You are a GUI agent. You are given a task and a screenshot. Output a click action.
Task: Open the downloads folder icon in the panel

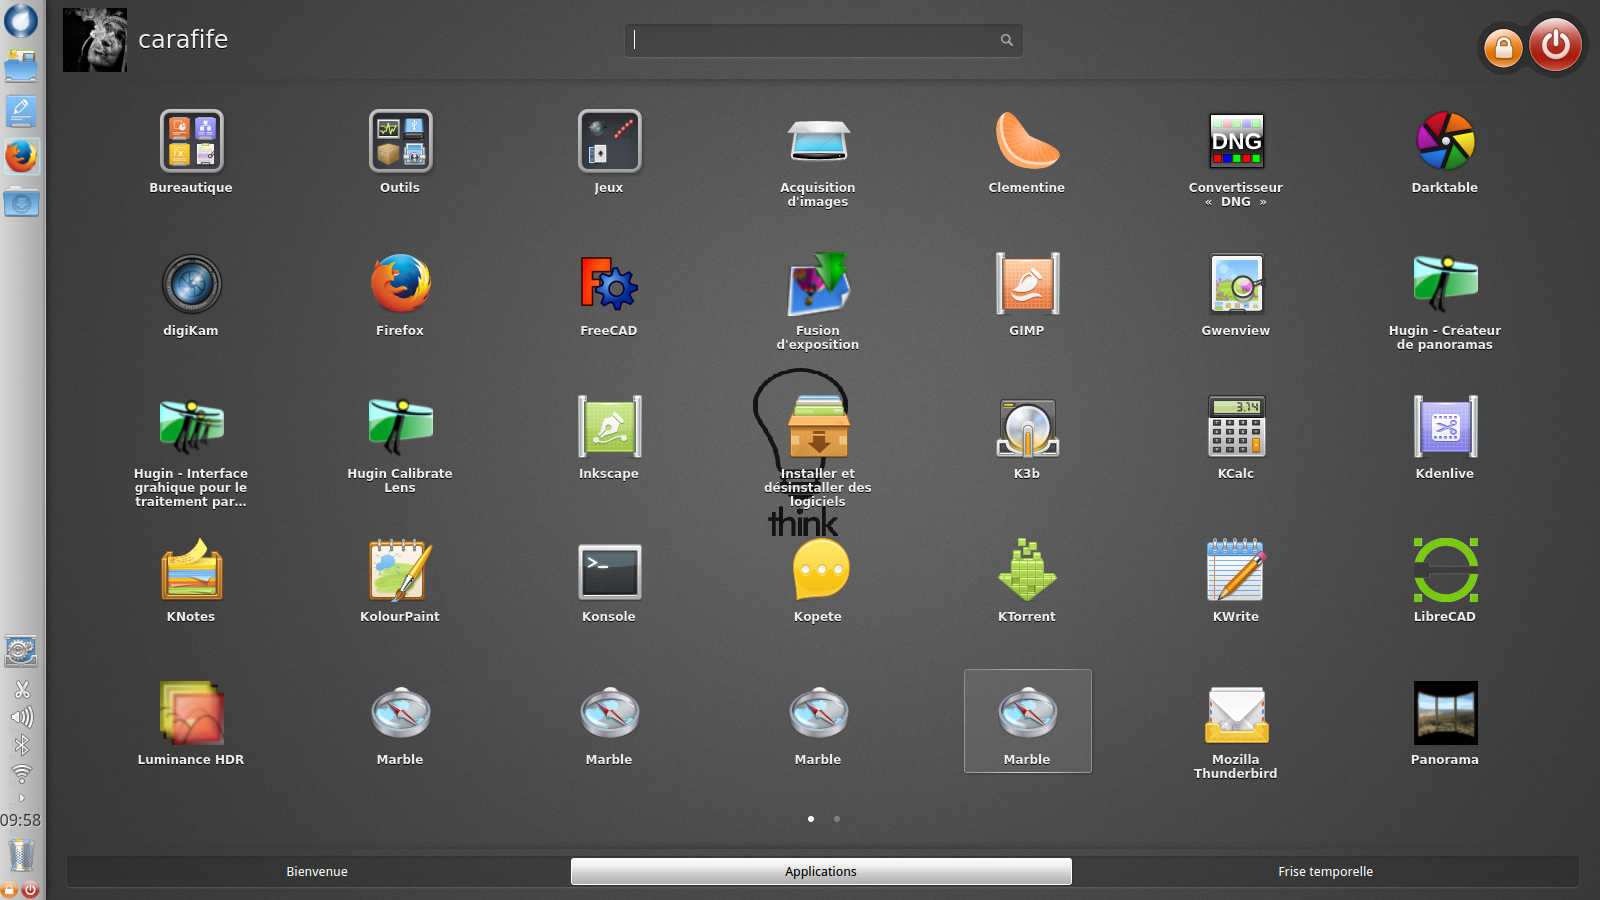pos(21,202)
